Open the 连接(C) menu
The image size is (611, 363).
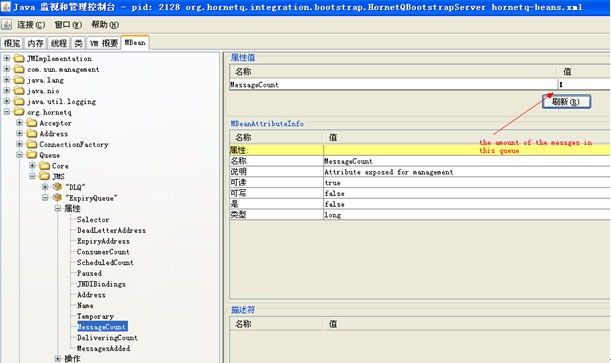point(31,25)
